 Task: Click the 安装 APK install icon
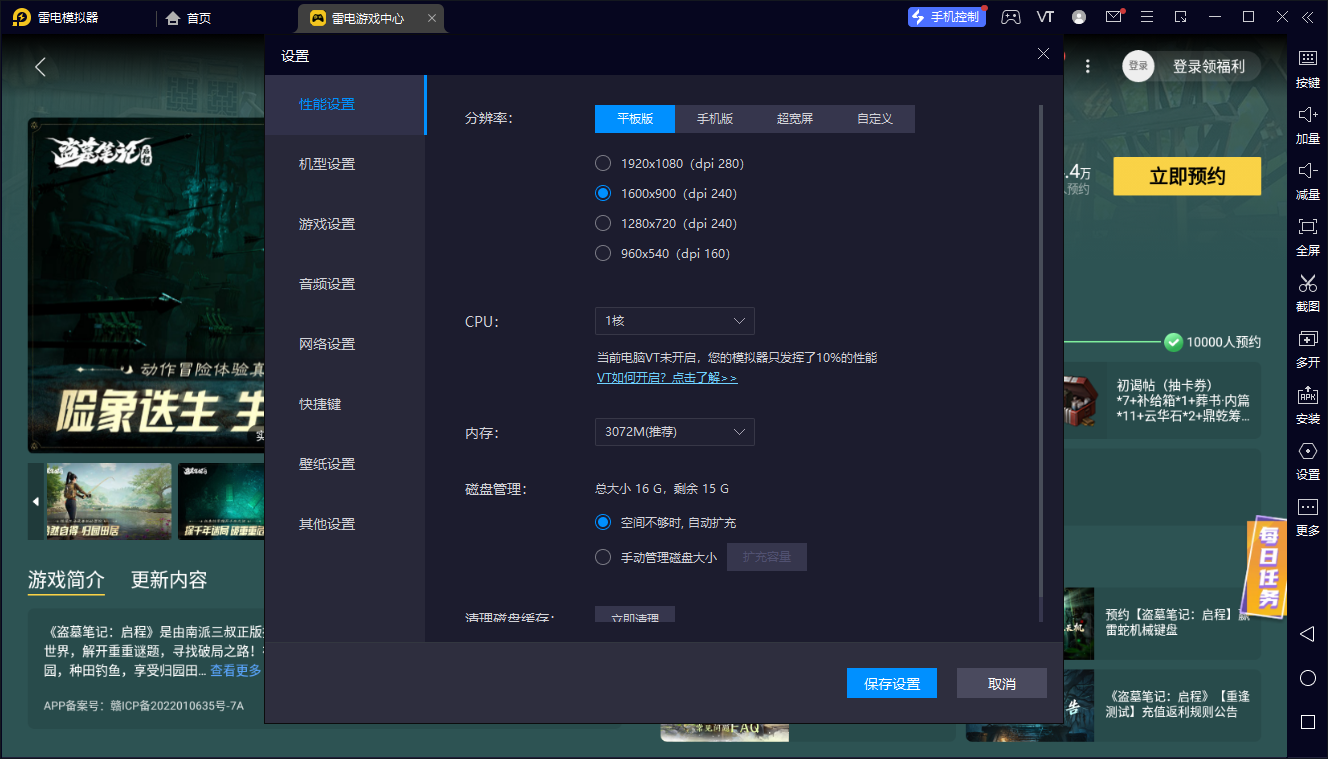(1307, 394)
